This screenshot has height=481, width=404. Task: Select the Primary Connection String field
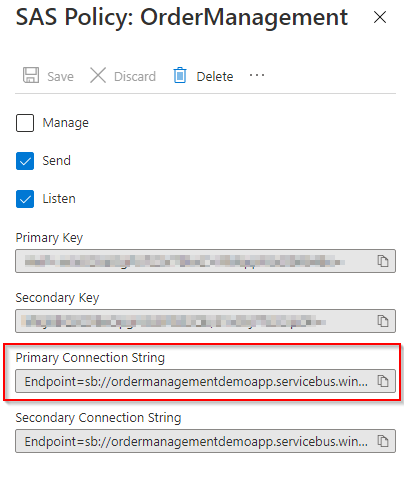coord(205,381)
